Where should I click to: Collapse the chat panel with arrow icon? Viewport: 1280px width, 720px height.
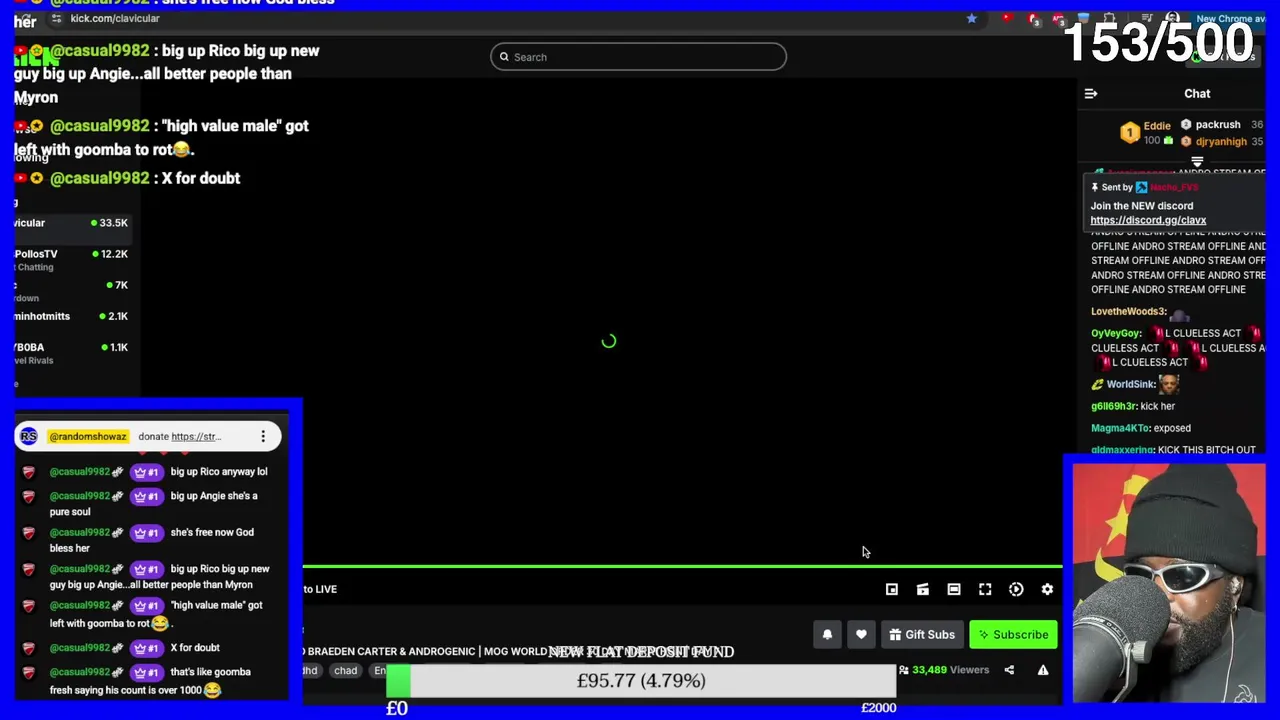[1091, 94]
